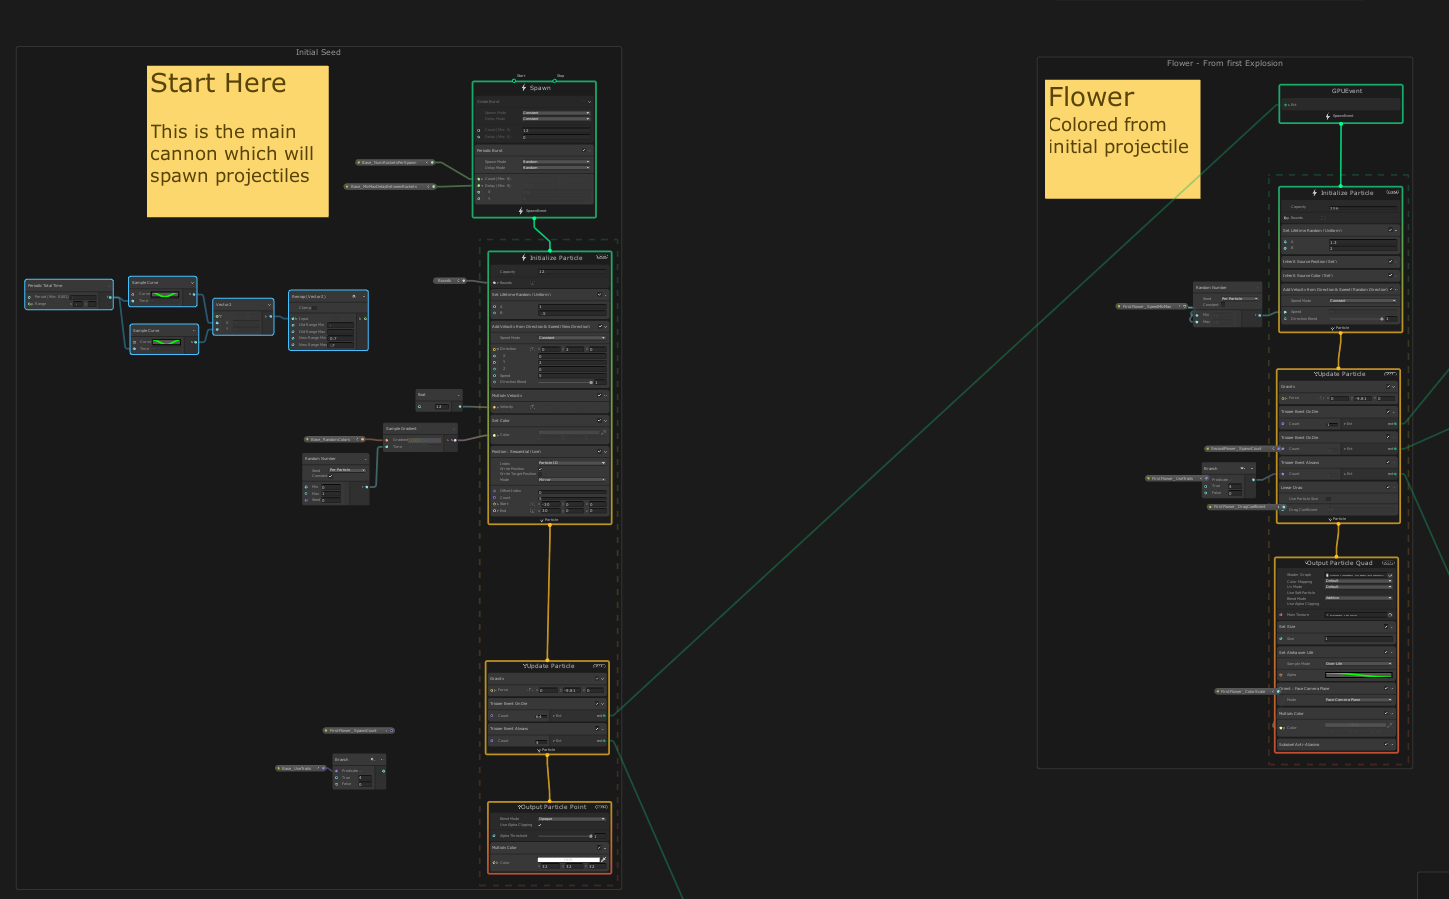This screenshot has height=899, width=1449.
Task: Toggle the Gravity block checkbox in left Update Particle
Action: click(x=597, y=679)
